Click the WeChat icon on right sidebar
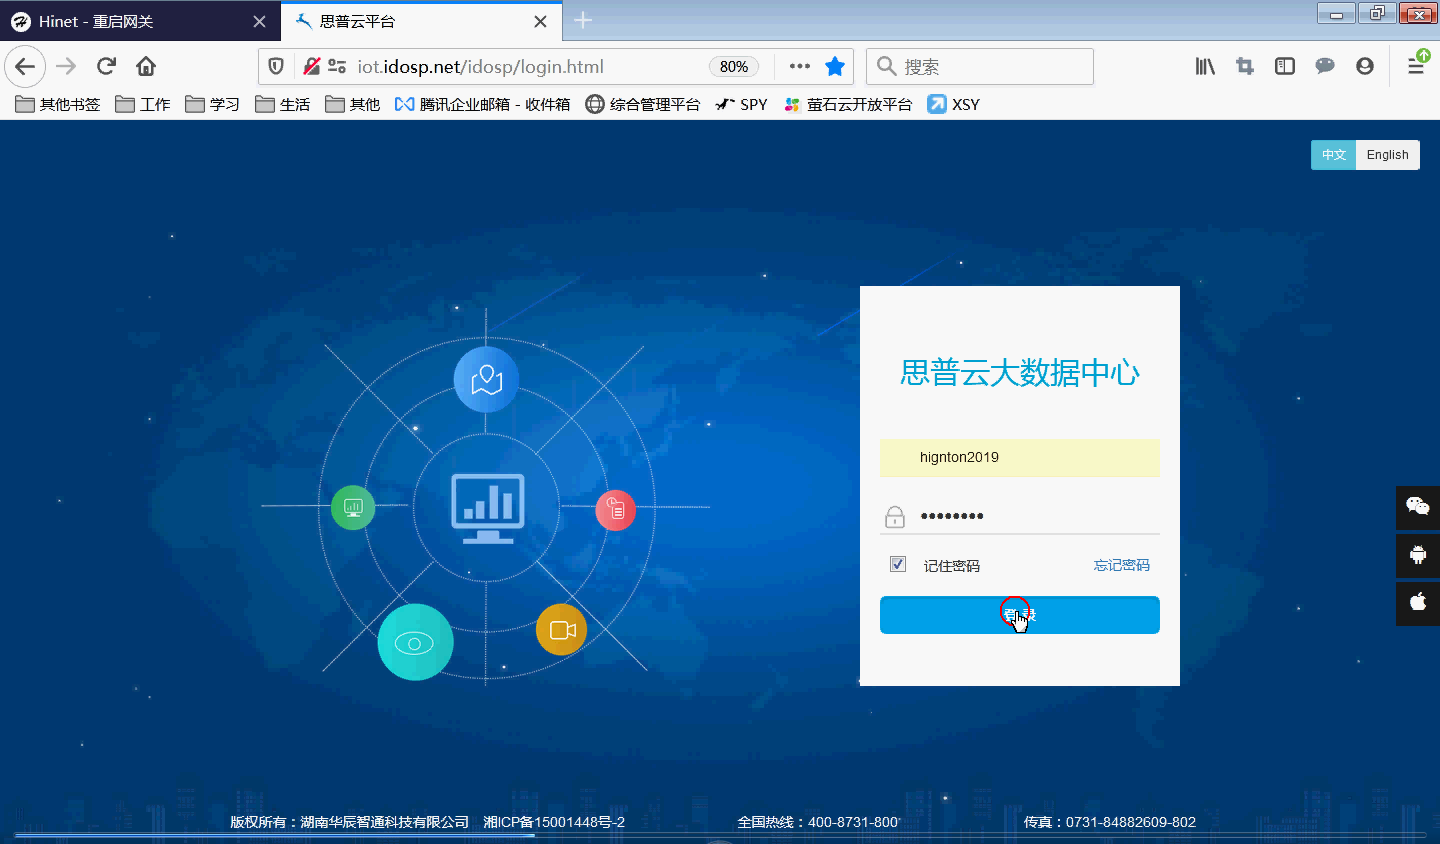 [1417, 507]
